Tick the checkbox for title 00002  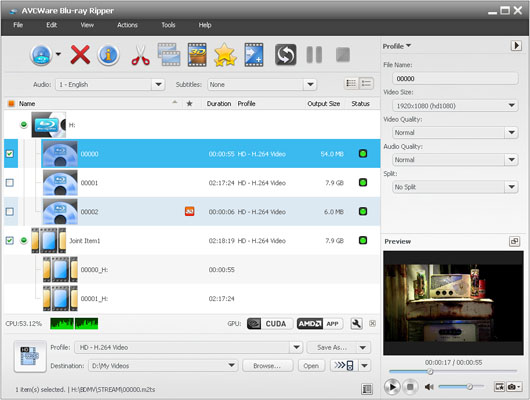pos(10,212)
